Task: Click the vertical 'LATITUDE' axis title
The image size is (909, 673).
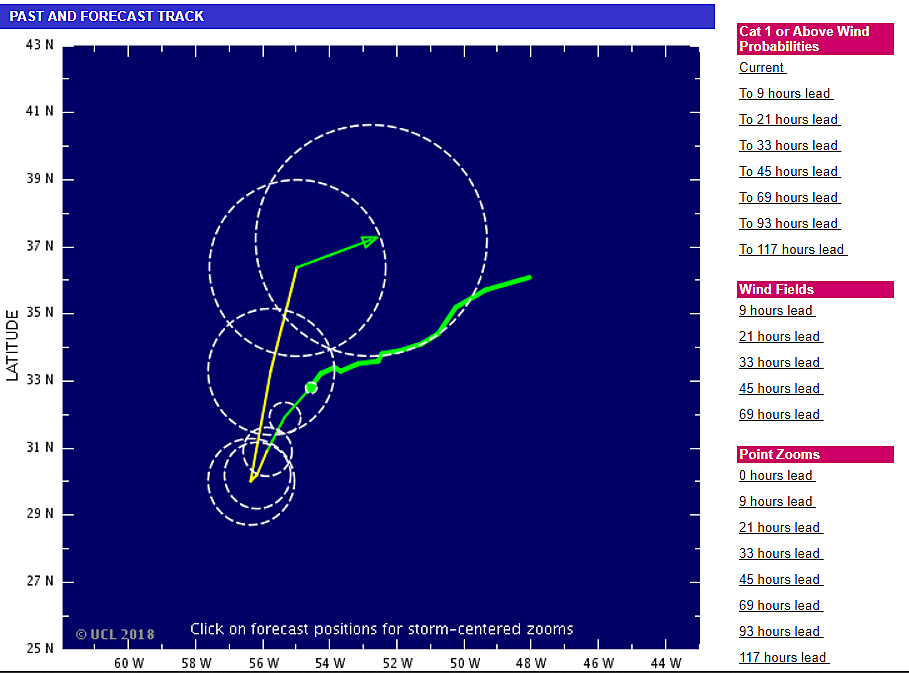Action: [12, 345]
